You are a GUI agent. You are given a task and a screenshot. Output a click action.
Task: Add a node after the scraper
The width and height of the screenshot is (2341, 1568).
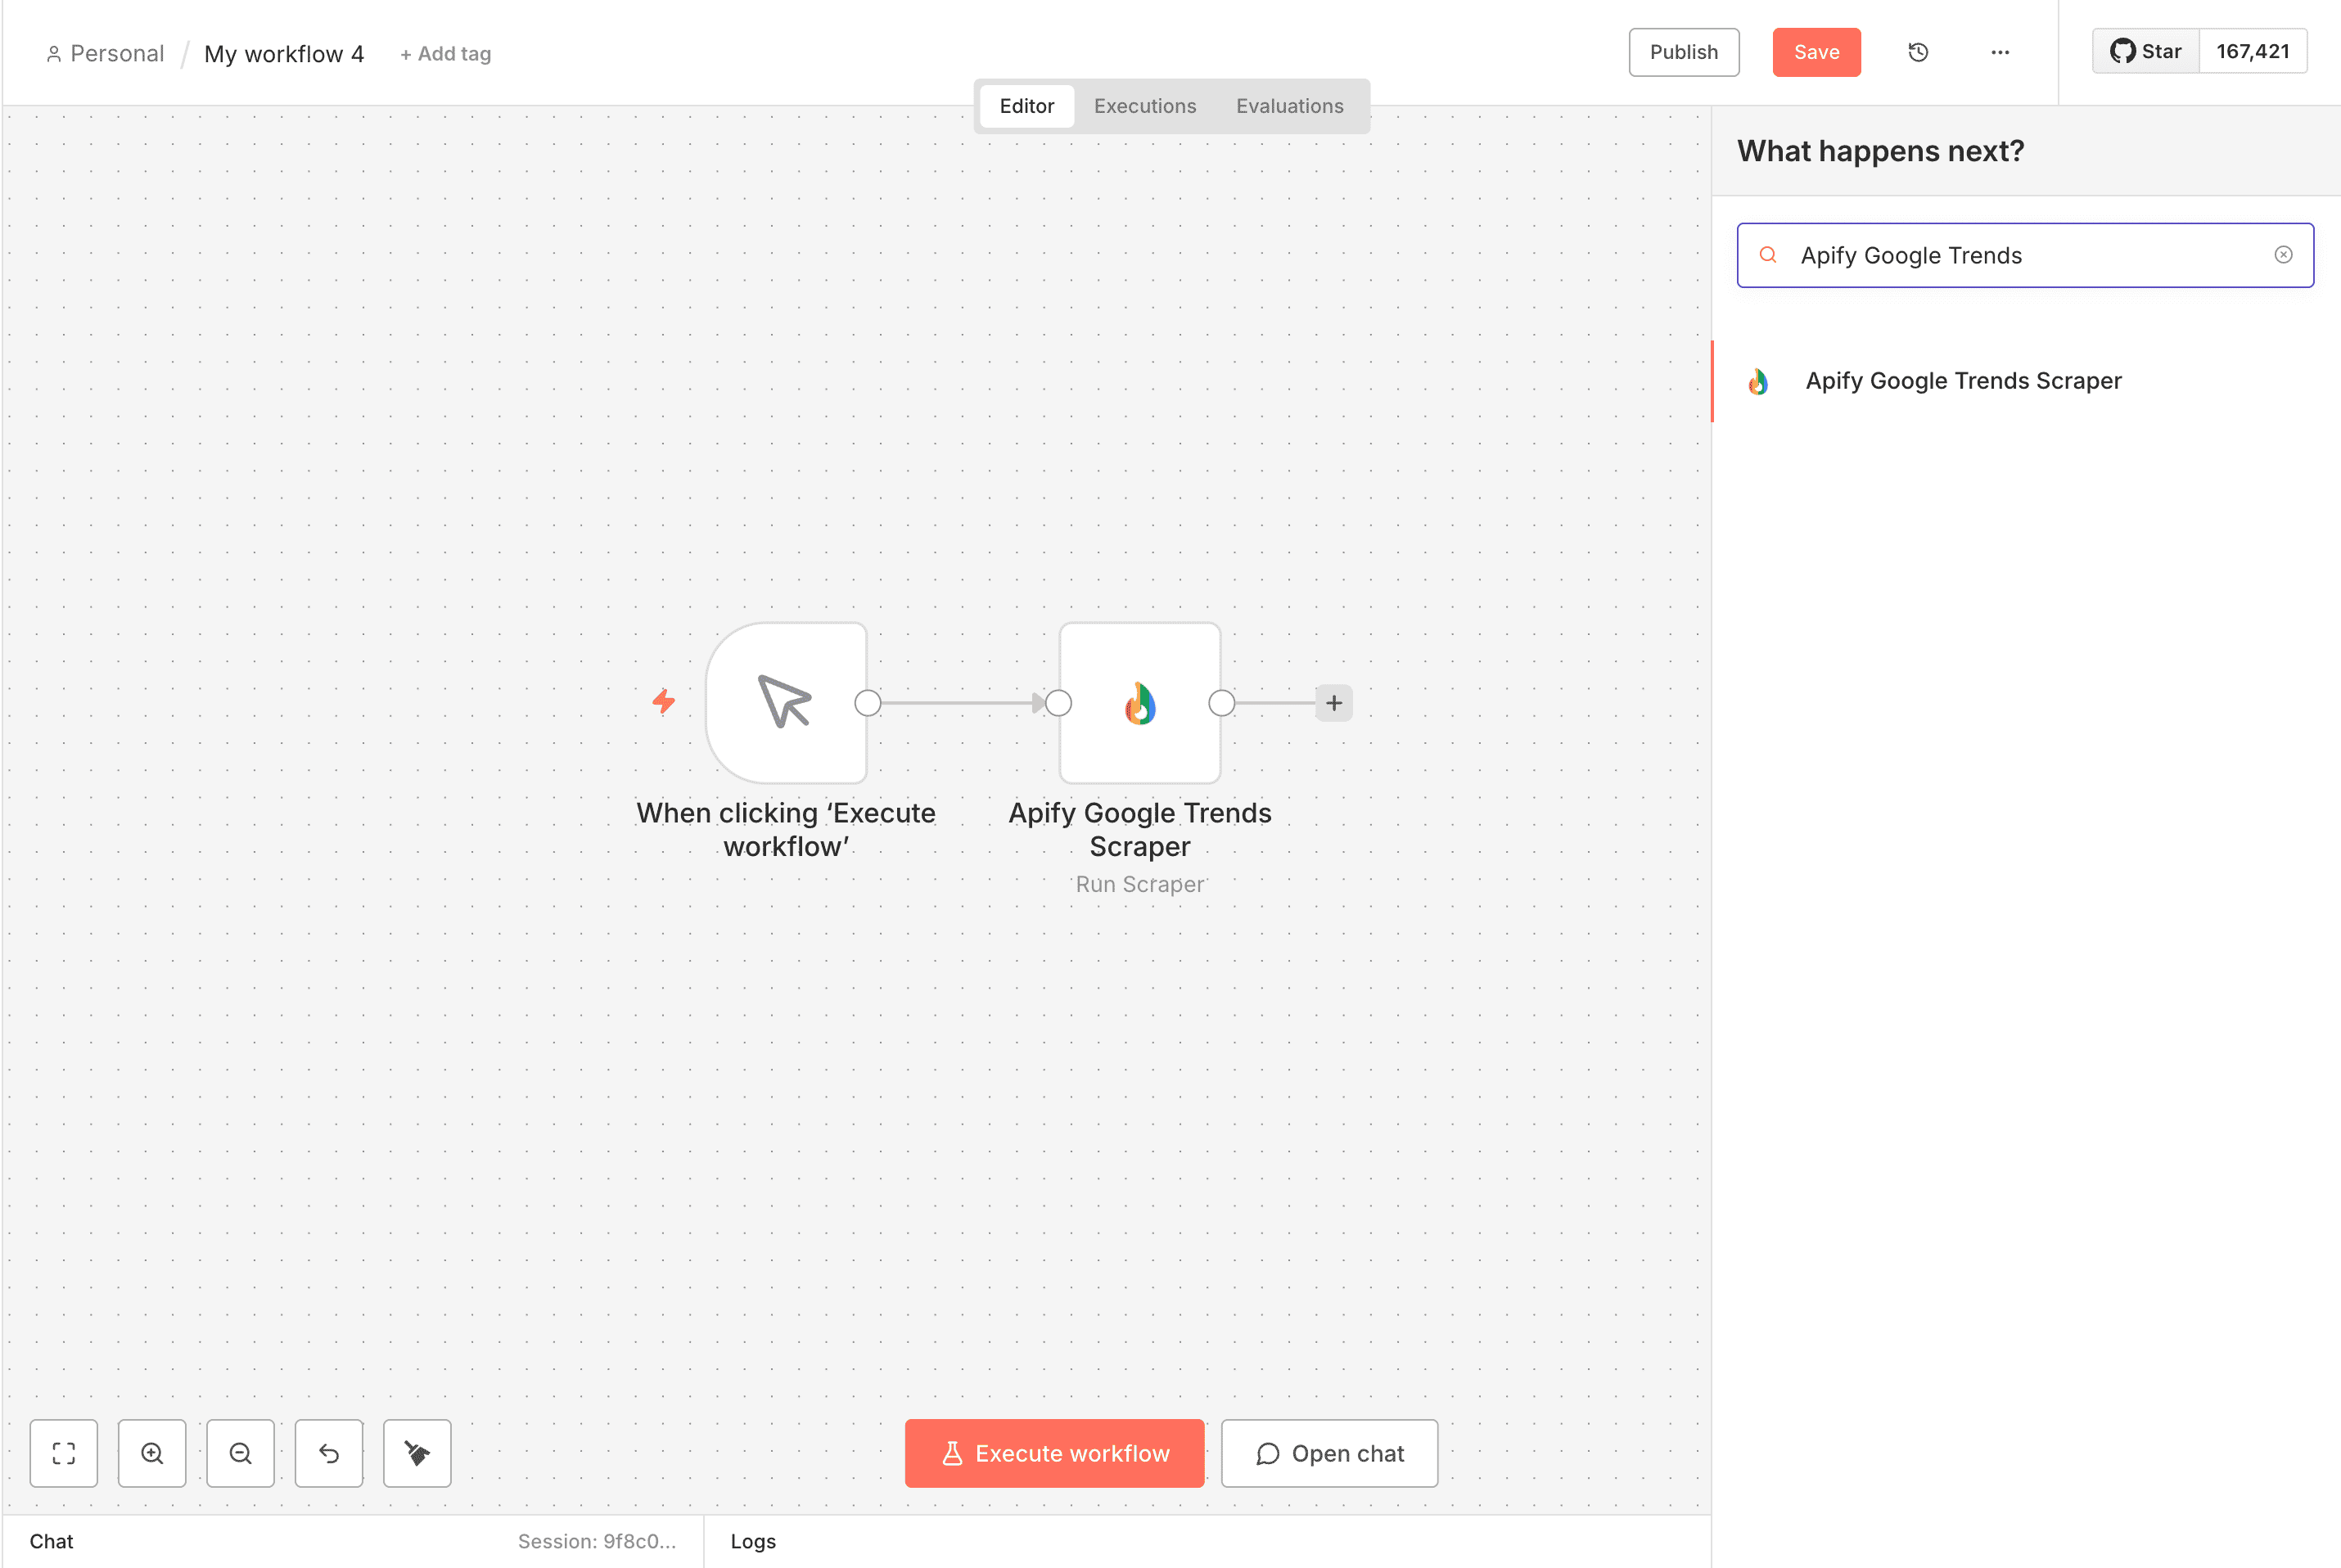[1334, 703]
